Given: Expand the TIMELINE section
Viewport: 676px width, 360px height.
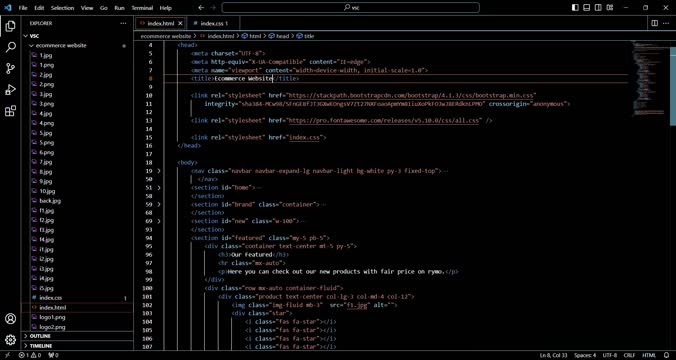Looking at the screenshot, I should point(78,346).
